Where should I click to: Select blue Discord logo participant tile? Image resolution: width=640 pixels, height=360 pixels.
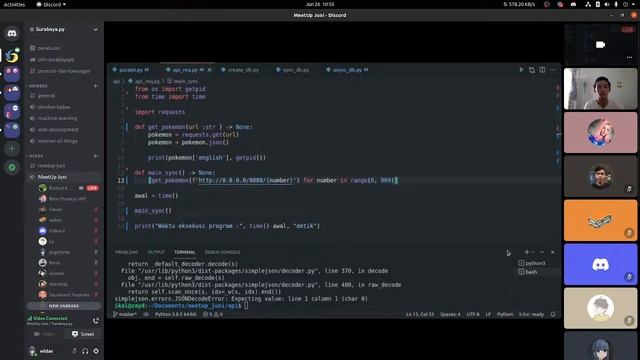point(600,264)
